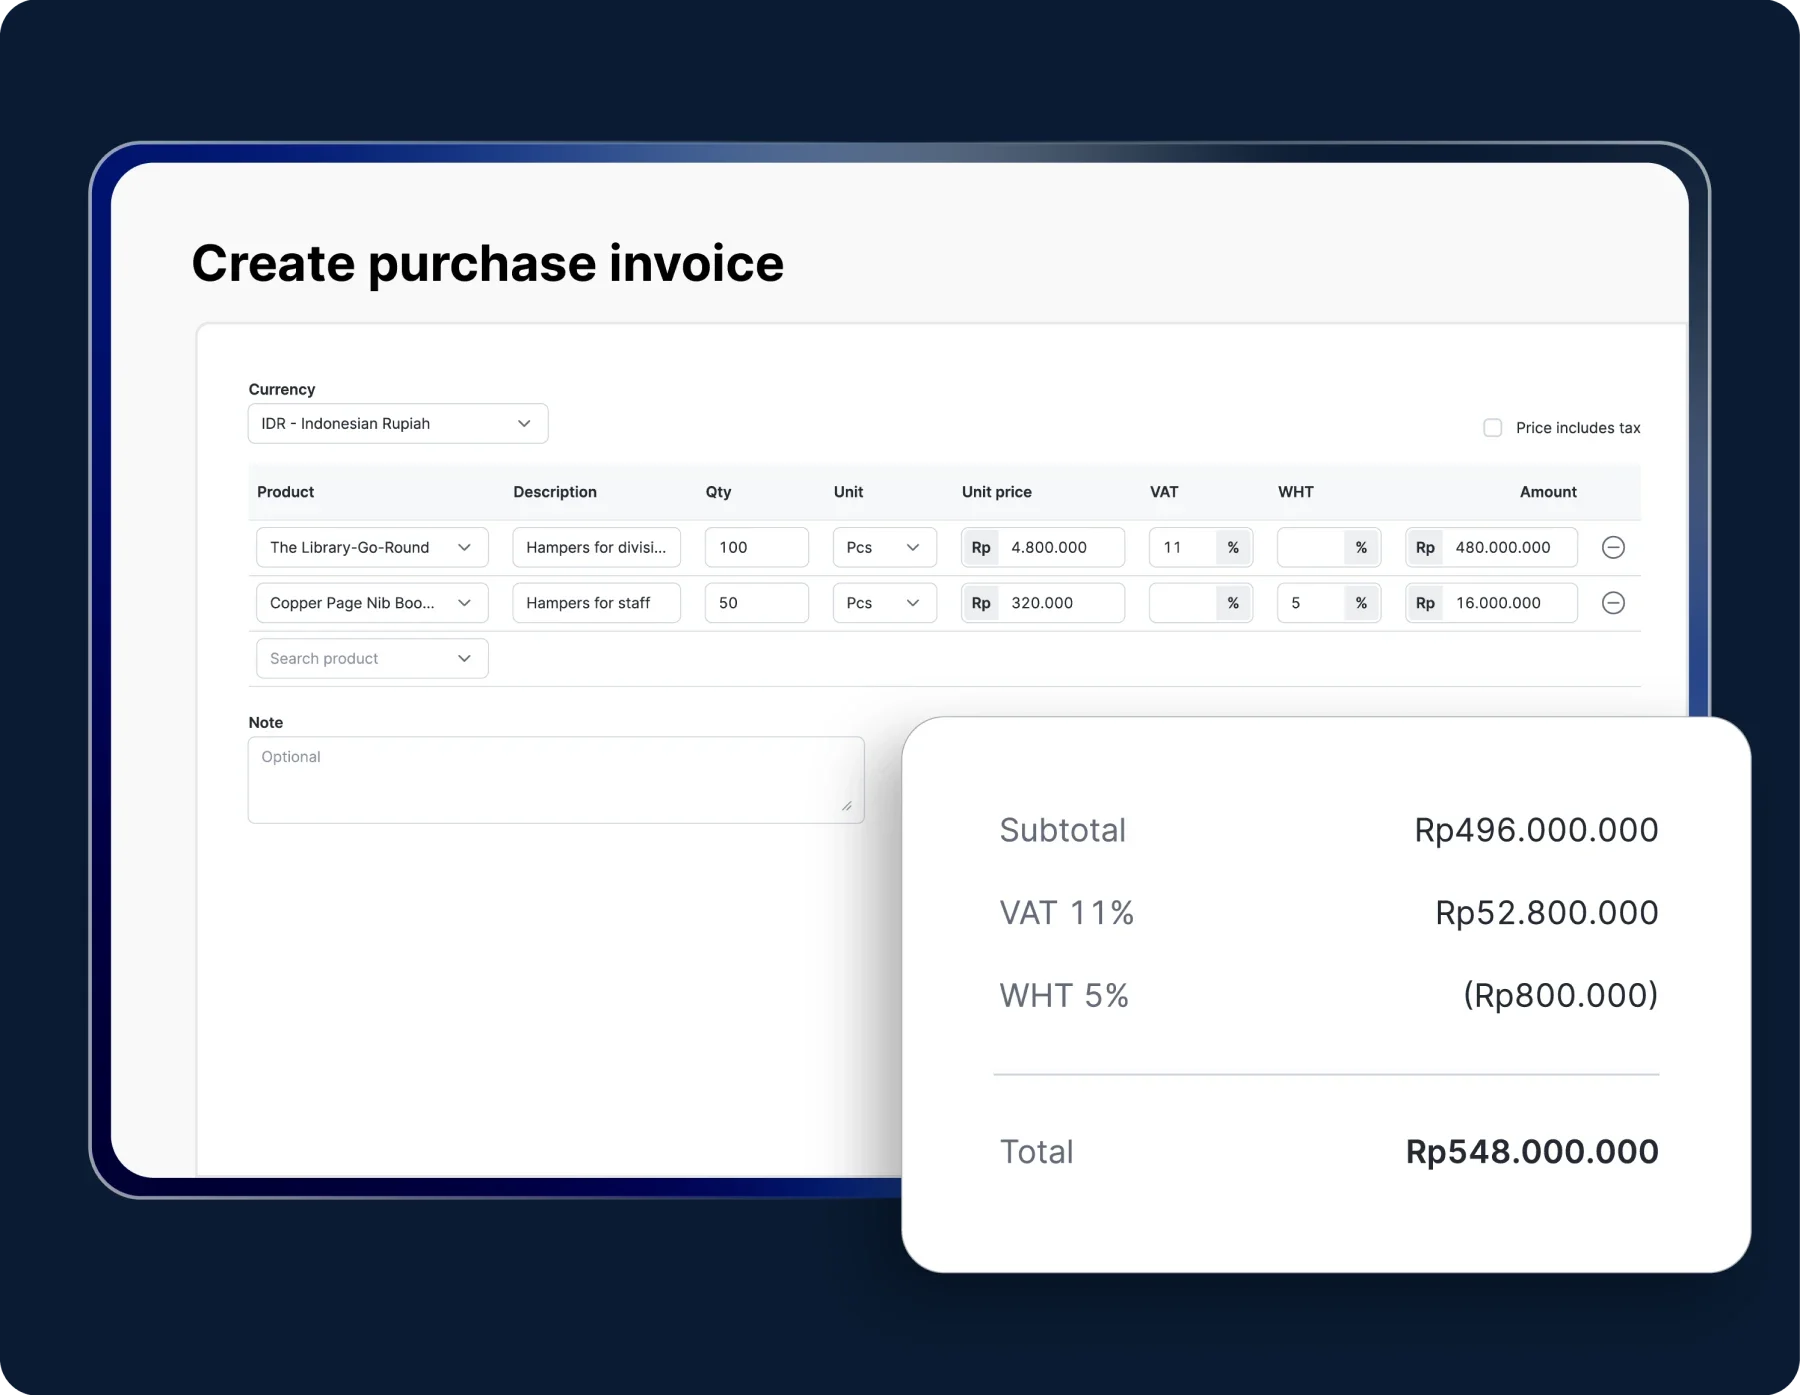
Task: Click the Note optional text area
Action: 555,780
